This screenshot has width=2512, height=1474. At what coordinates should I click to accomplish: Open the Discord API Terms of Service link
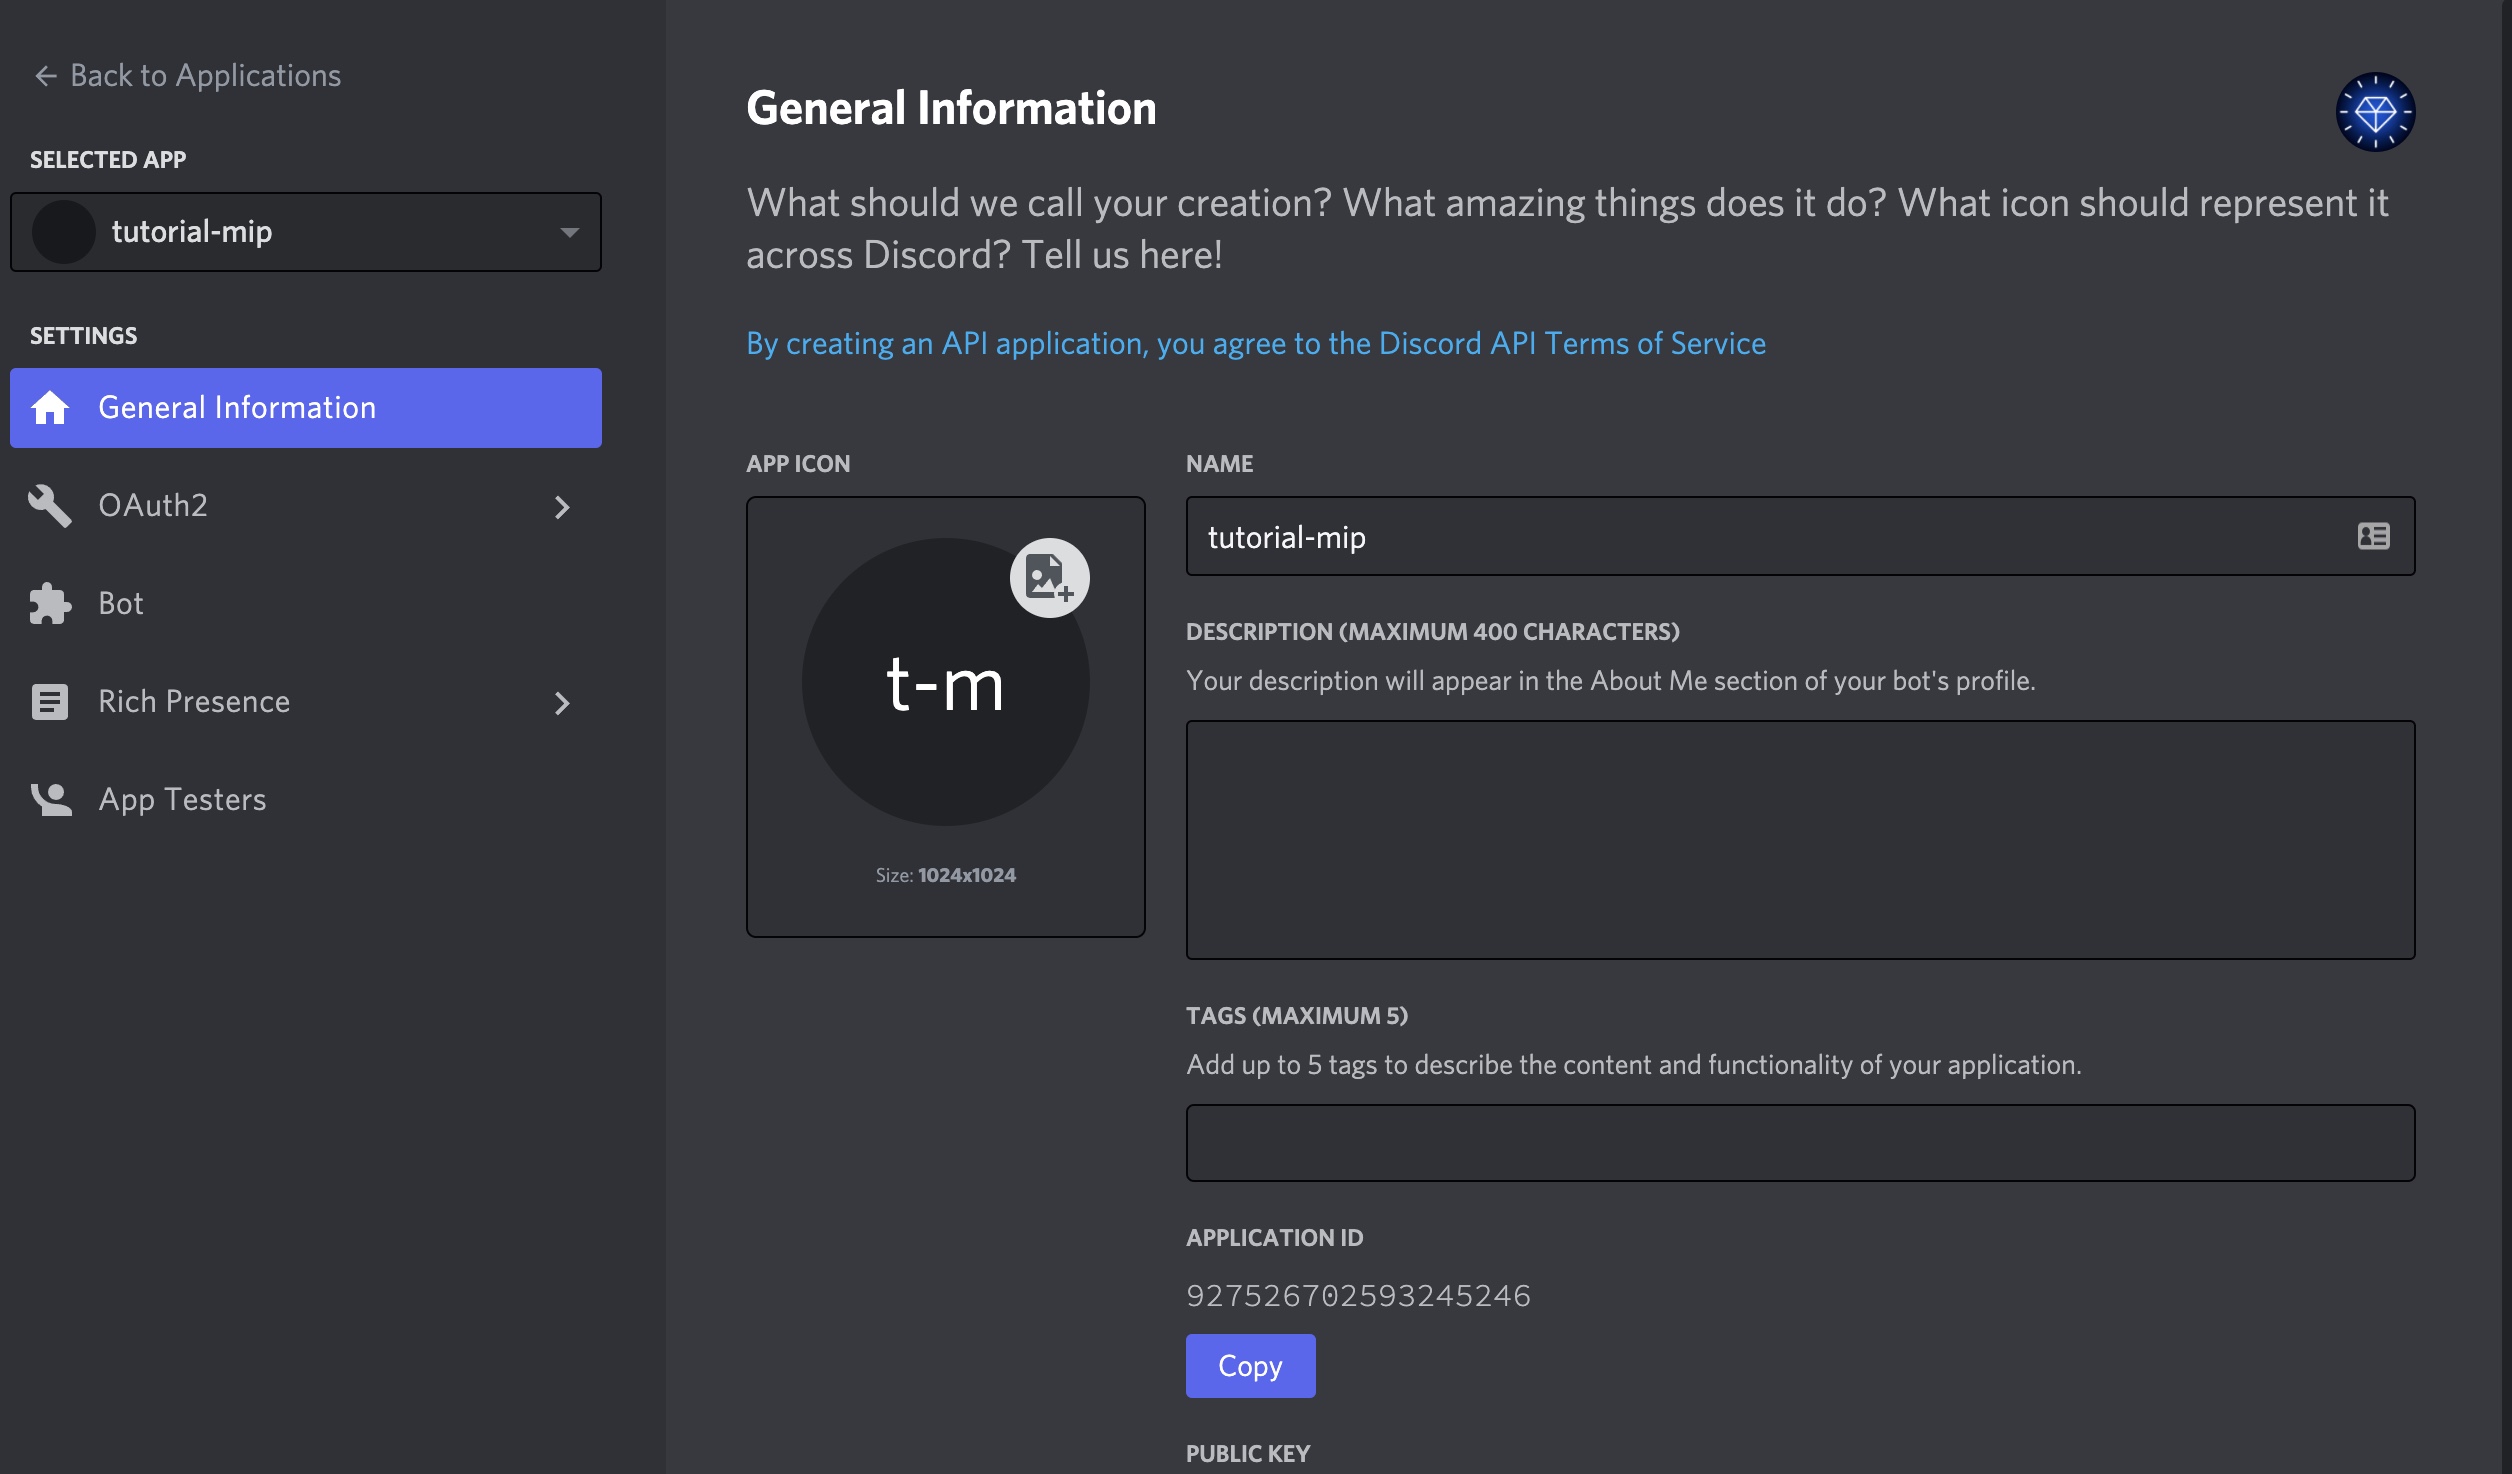coord(1256,344)
